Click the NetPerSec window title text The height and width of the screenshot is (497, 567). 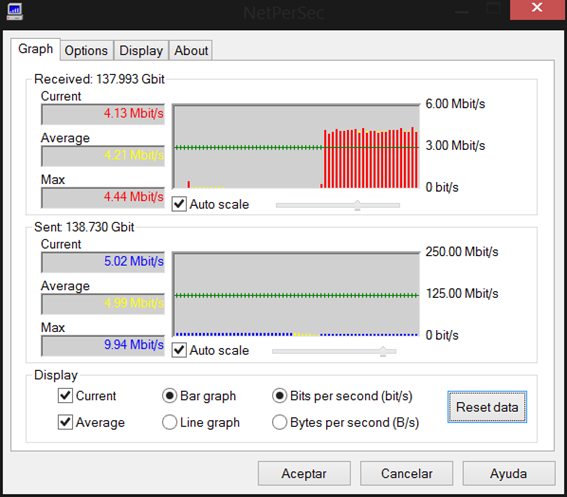pos(284,13)
